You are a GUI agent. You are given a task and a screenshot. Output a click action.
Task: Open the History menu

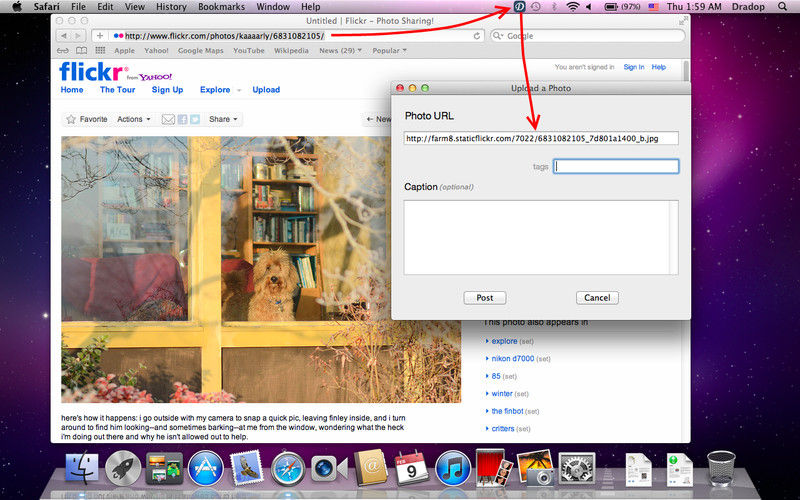(x=171, y=7)
